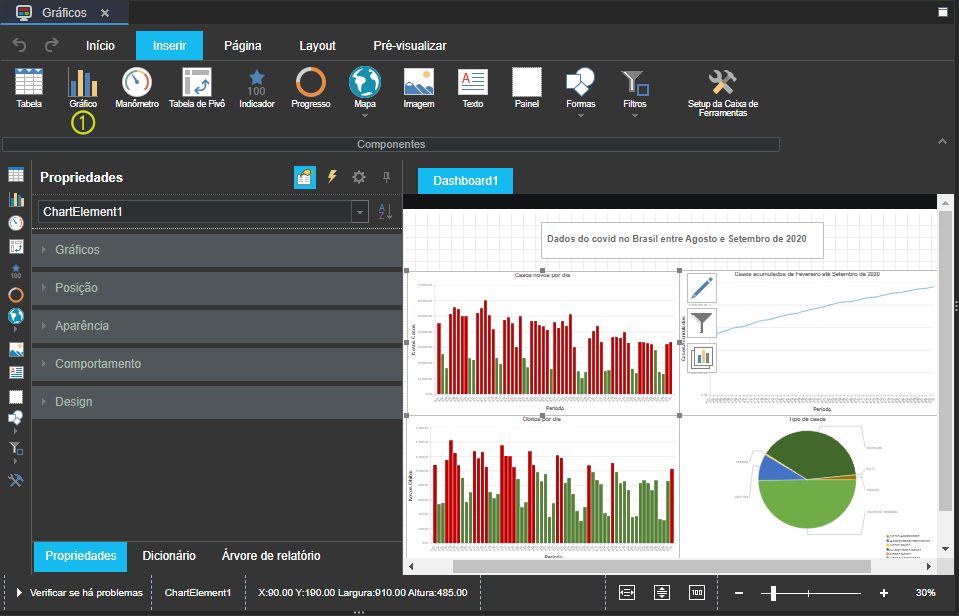Open the chart editor pencil icon
Image resolution: width=959 pixels, height=616 pixels.
coord(702,288)
